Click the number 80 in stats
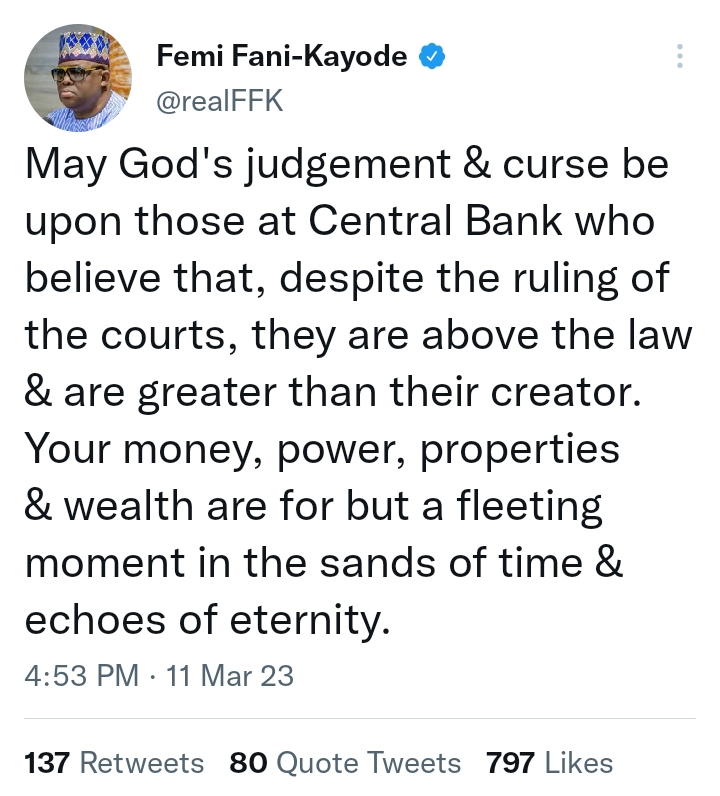The image size is (720, 796). point(248,762)
